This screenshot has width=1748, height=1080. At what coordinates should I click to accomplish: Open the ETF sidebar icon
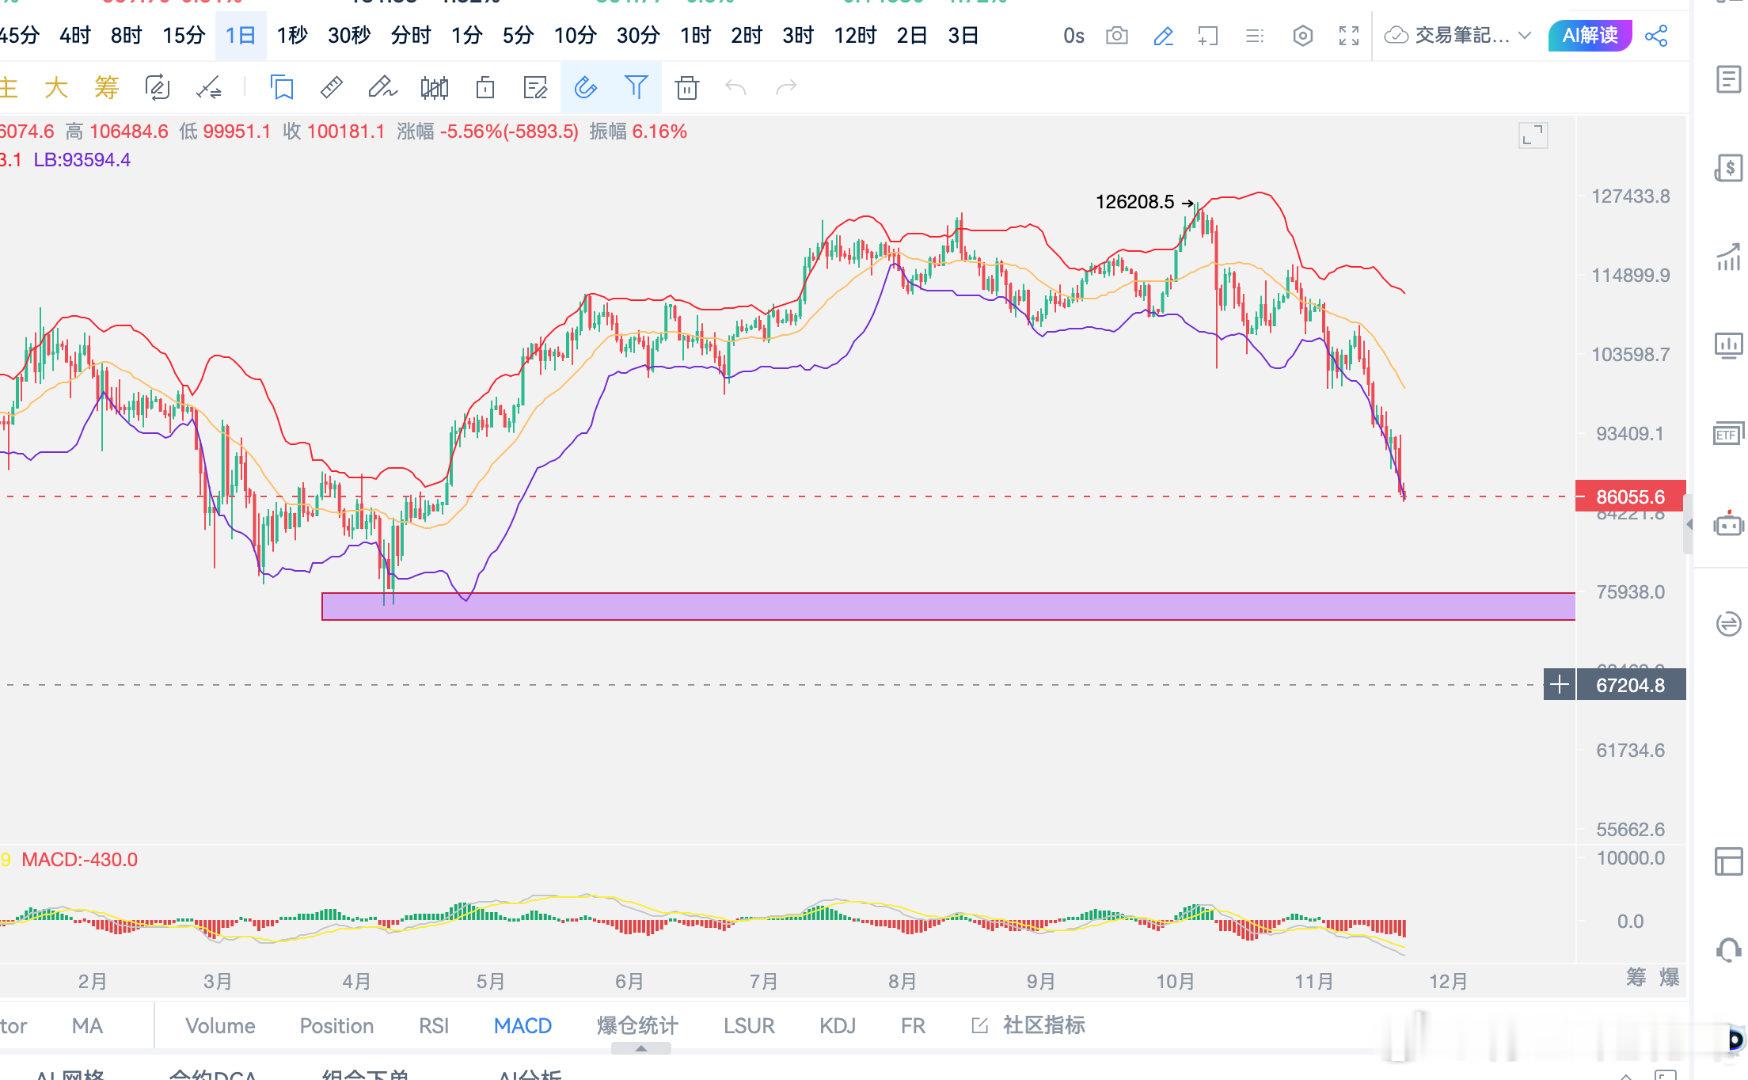tap(1729, 434)
